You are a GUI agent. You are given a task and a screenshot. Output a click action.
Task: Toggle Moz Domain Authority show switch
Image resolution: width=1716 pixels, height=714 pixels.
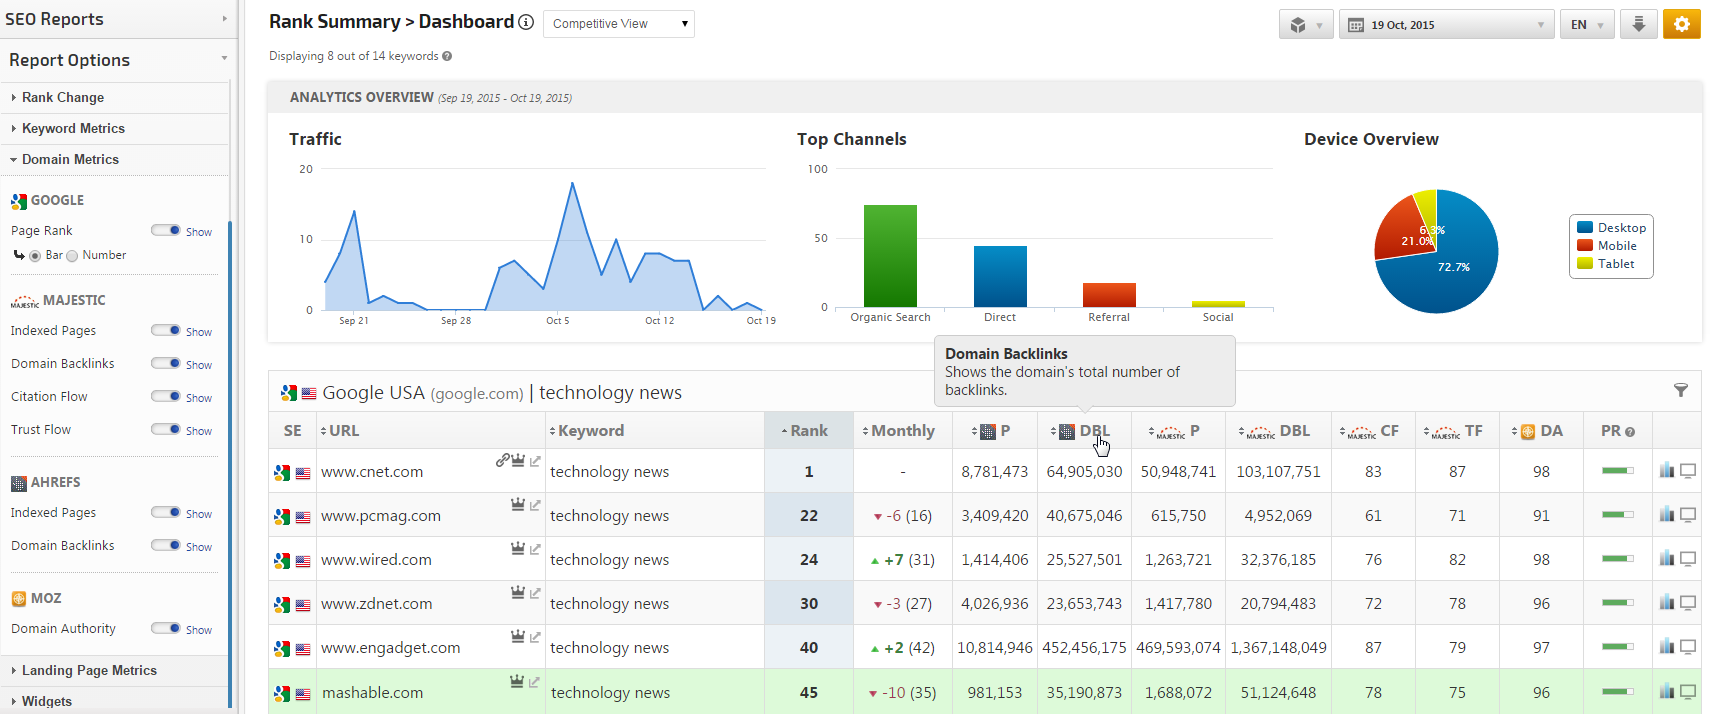(166, 628)
